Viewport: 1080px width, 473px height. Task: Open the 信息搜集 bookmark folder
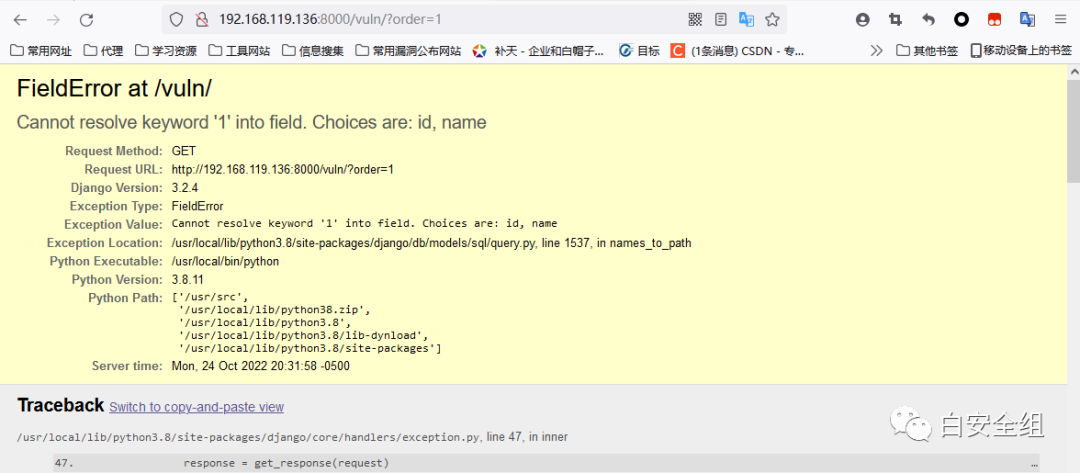(x=312, y=50)
